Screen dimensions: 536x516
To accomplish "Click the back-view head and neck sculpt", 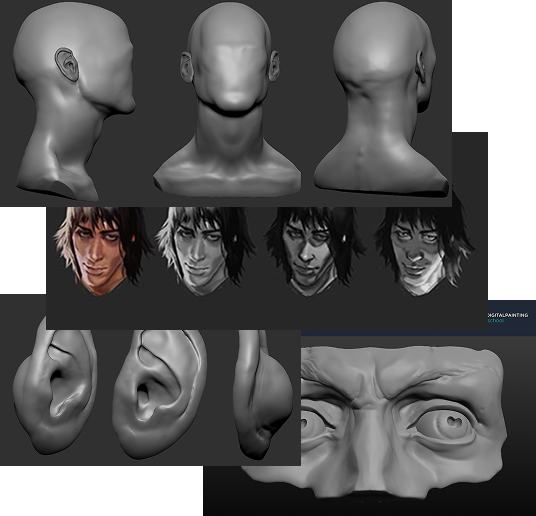I will point(382,101).
